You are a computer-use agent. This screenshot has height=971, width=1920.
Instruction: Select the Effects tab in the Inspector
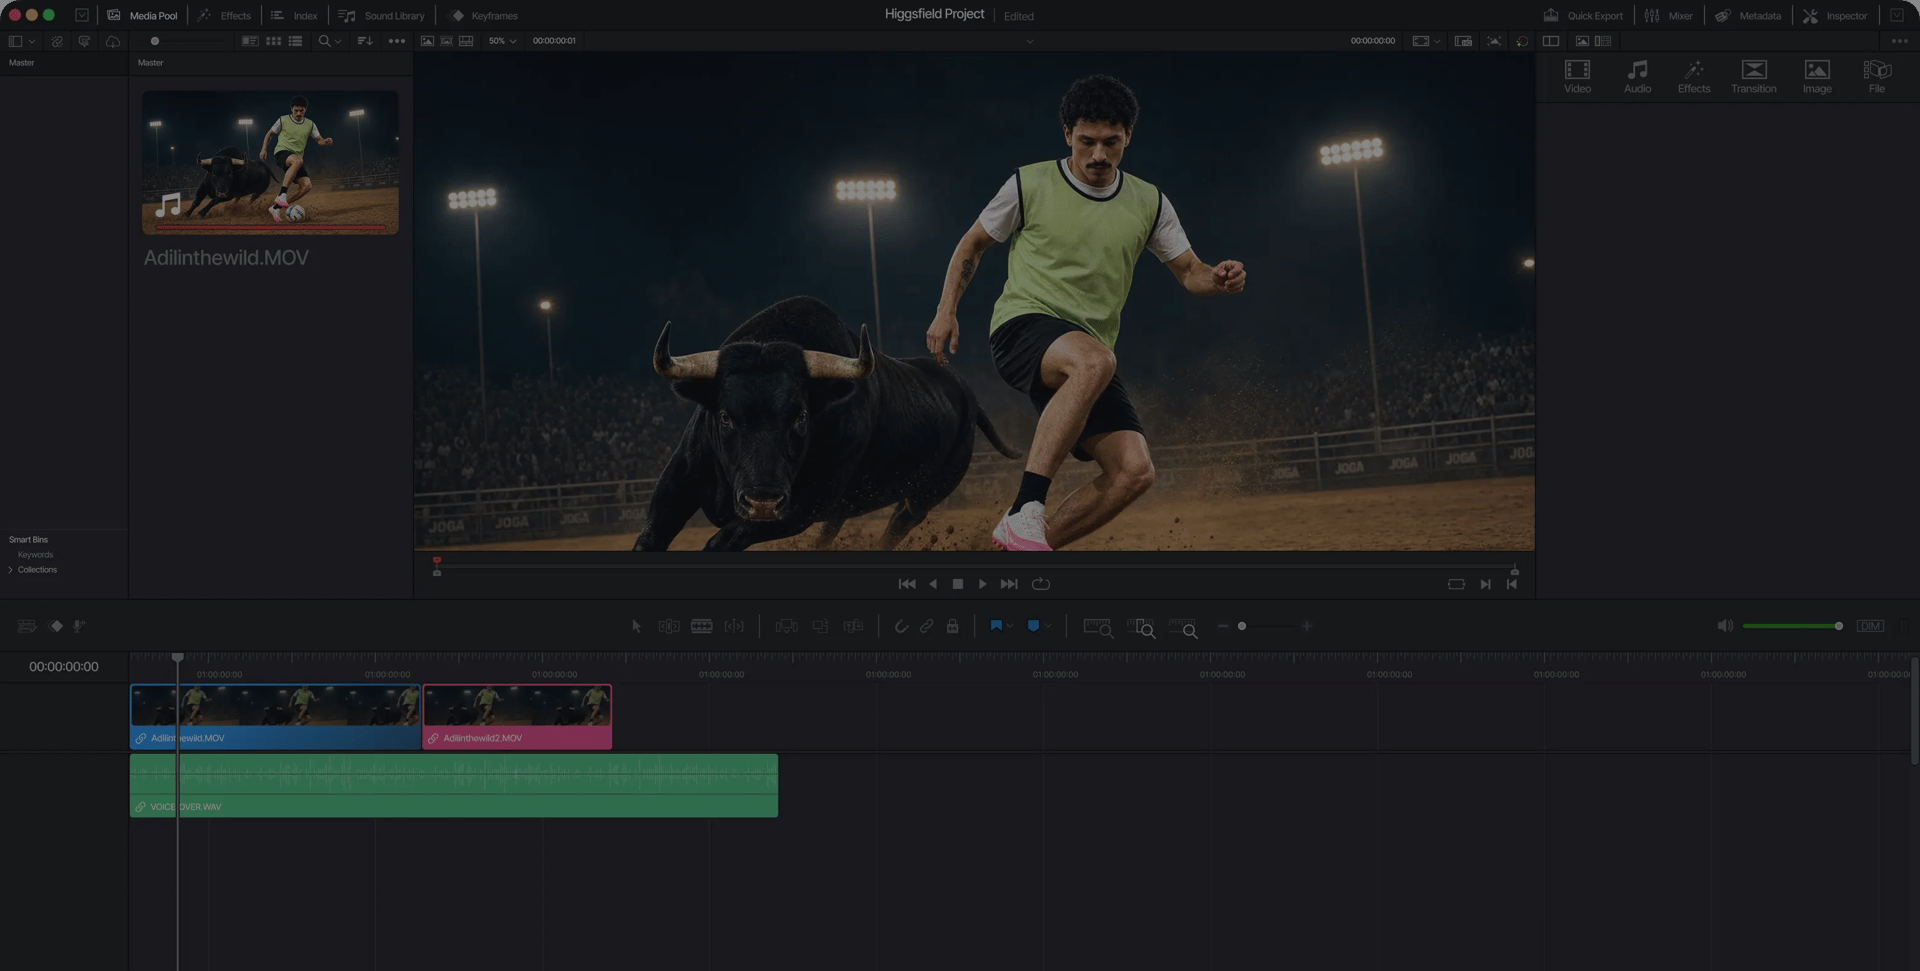1694,76
